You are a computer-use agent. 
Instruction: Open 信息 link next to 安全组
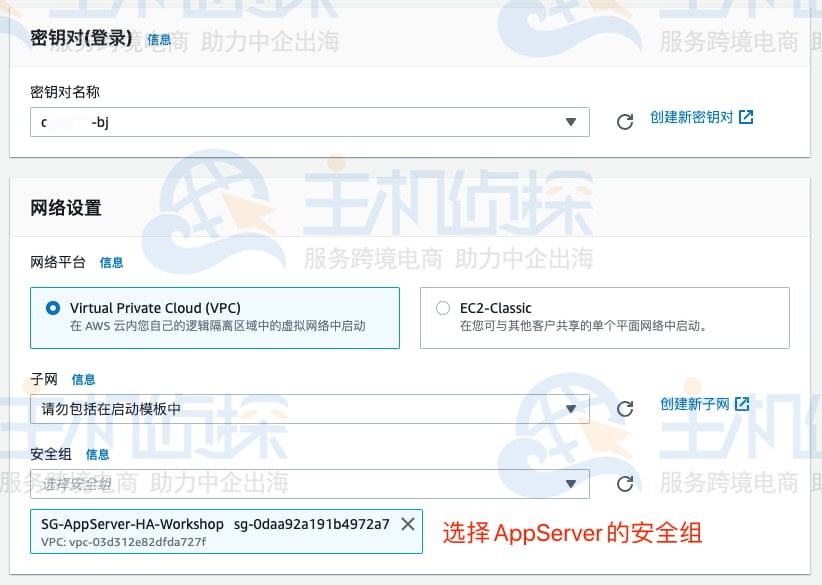98,455
